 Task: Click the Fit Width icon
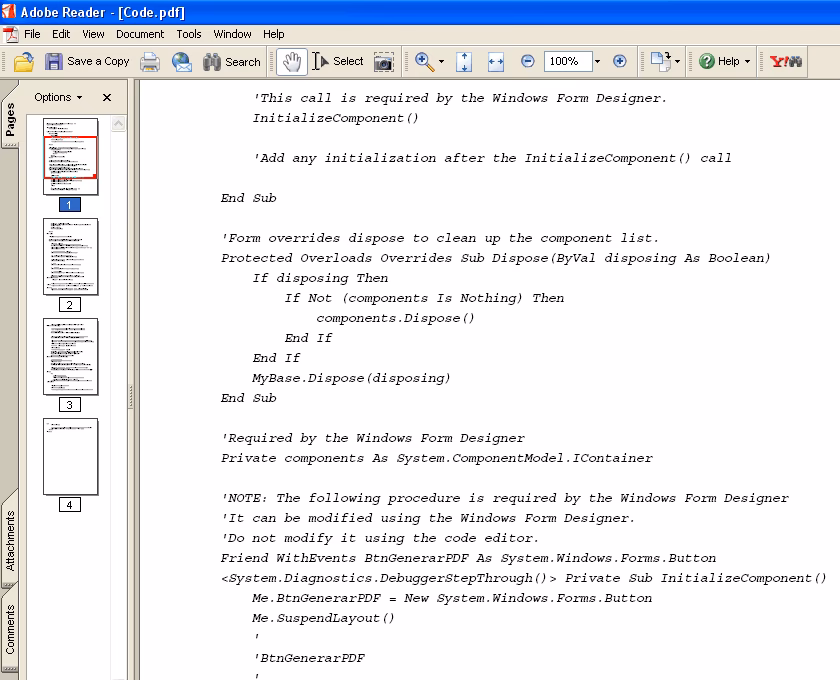pyautogui.click(x=496, y=62)
